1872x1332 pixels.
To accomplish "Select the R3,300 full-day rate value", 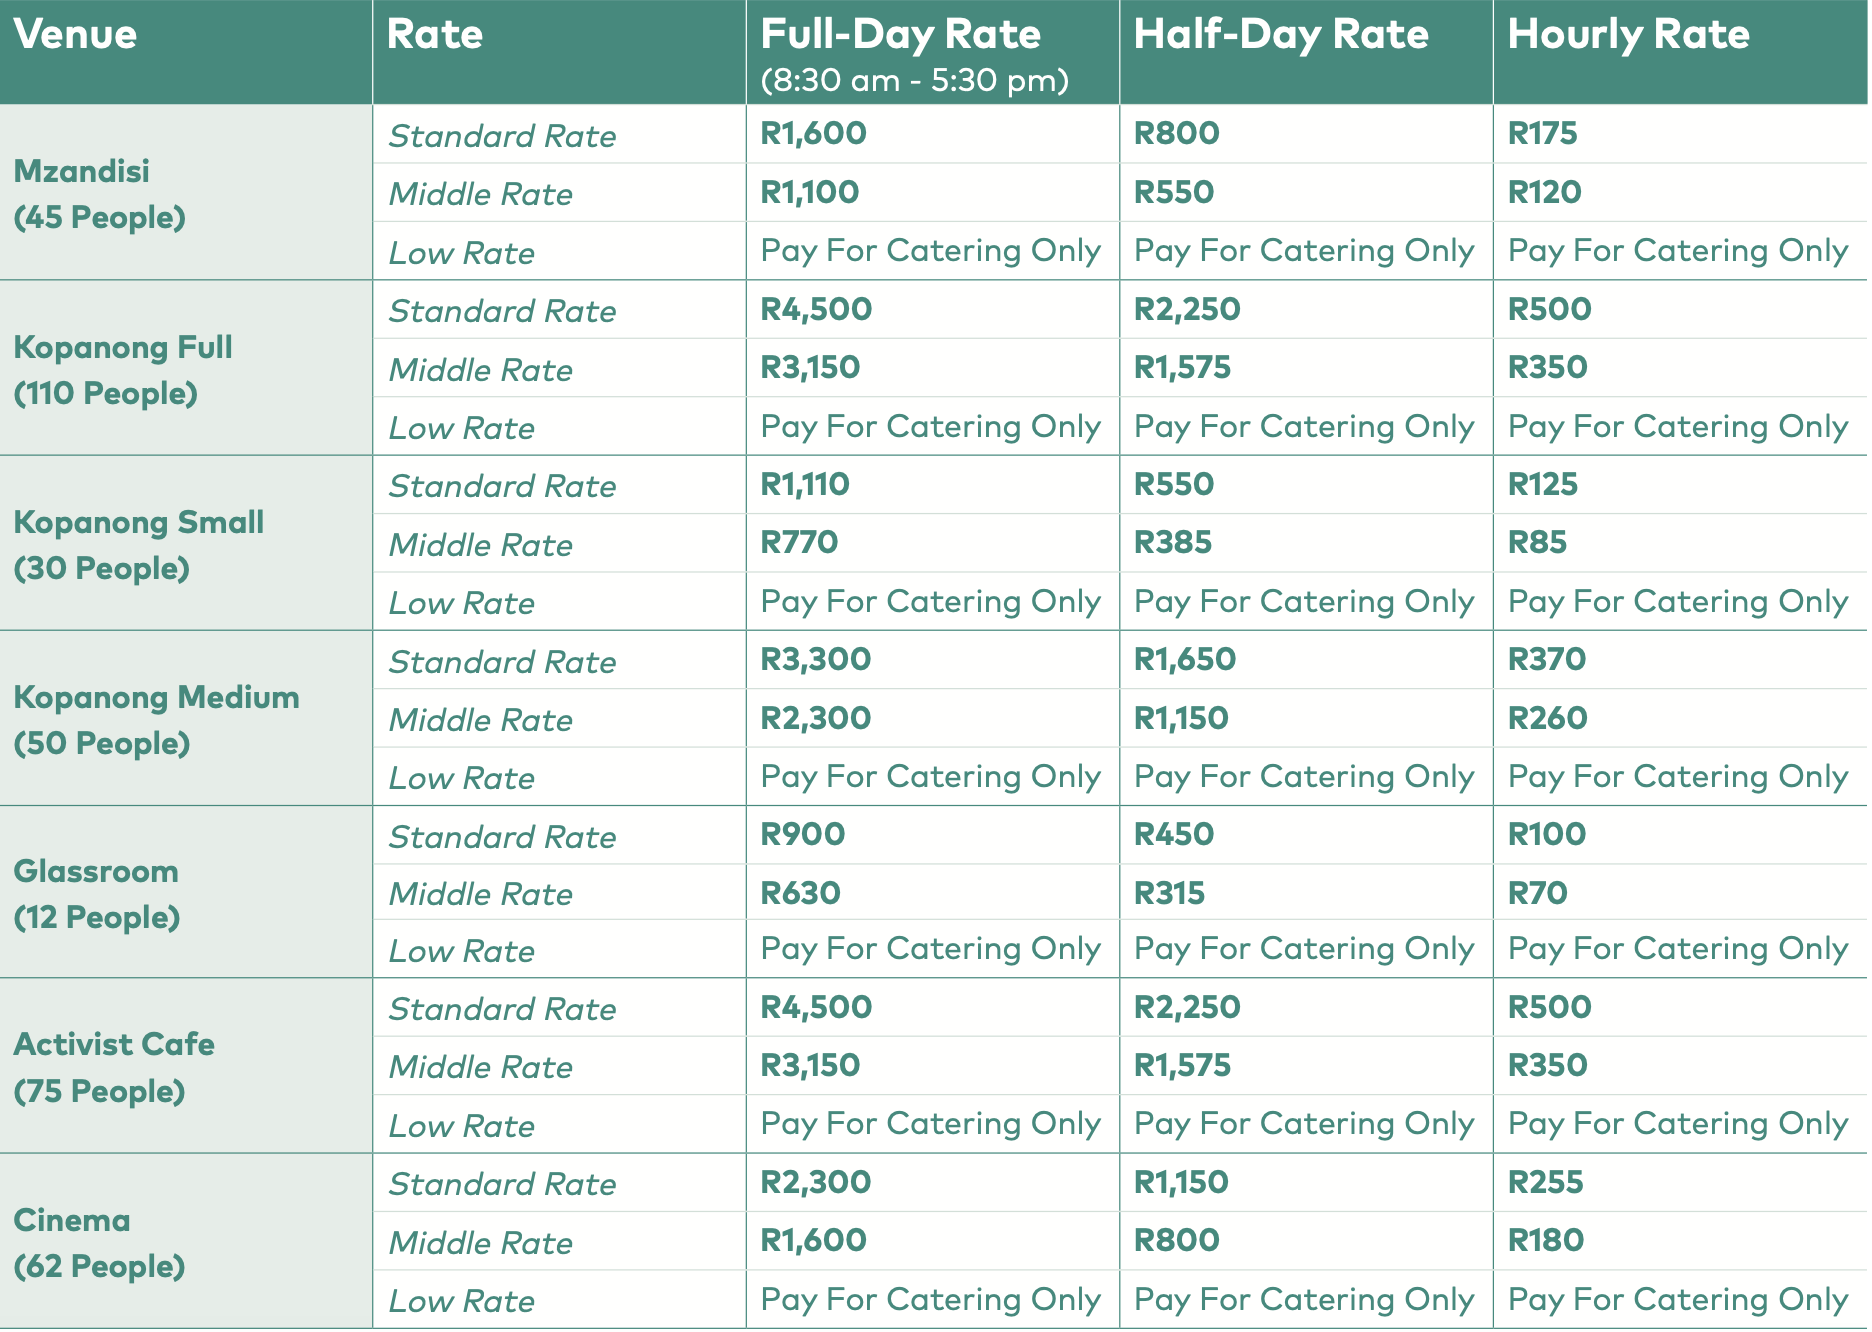I will pos(815,660).
